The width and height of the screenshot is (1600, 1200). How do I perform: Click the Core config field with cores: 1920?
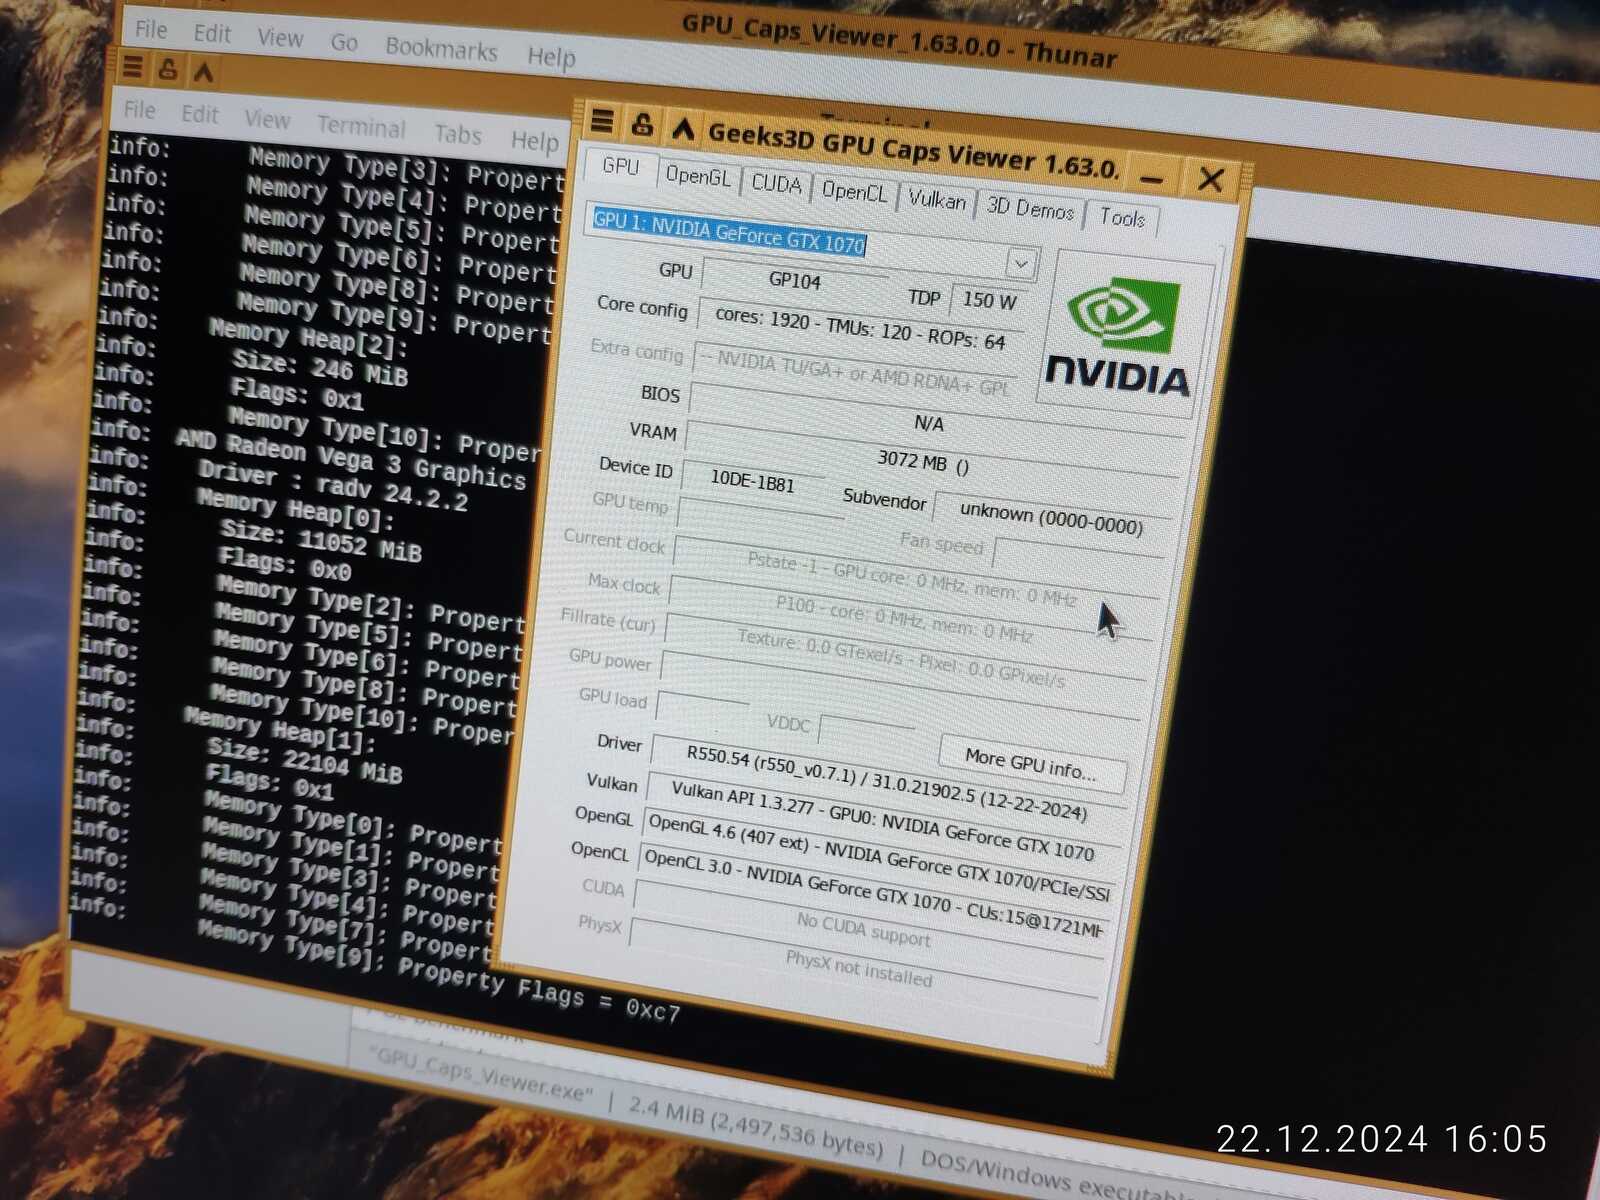pos(860,328)
